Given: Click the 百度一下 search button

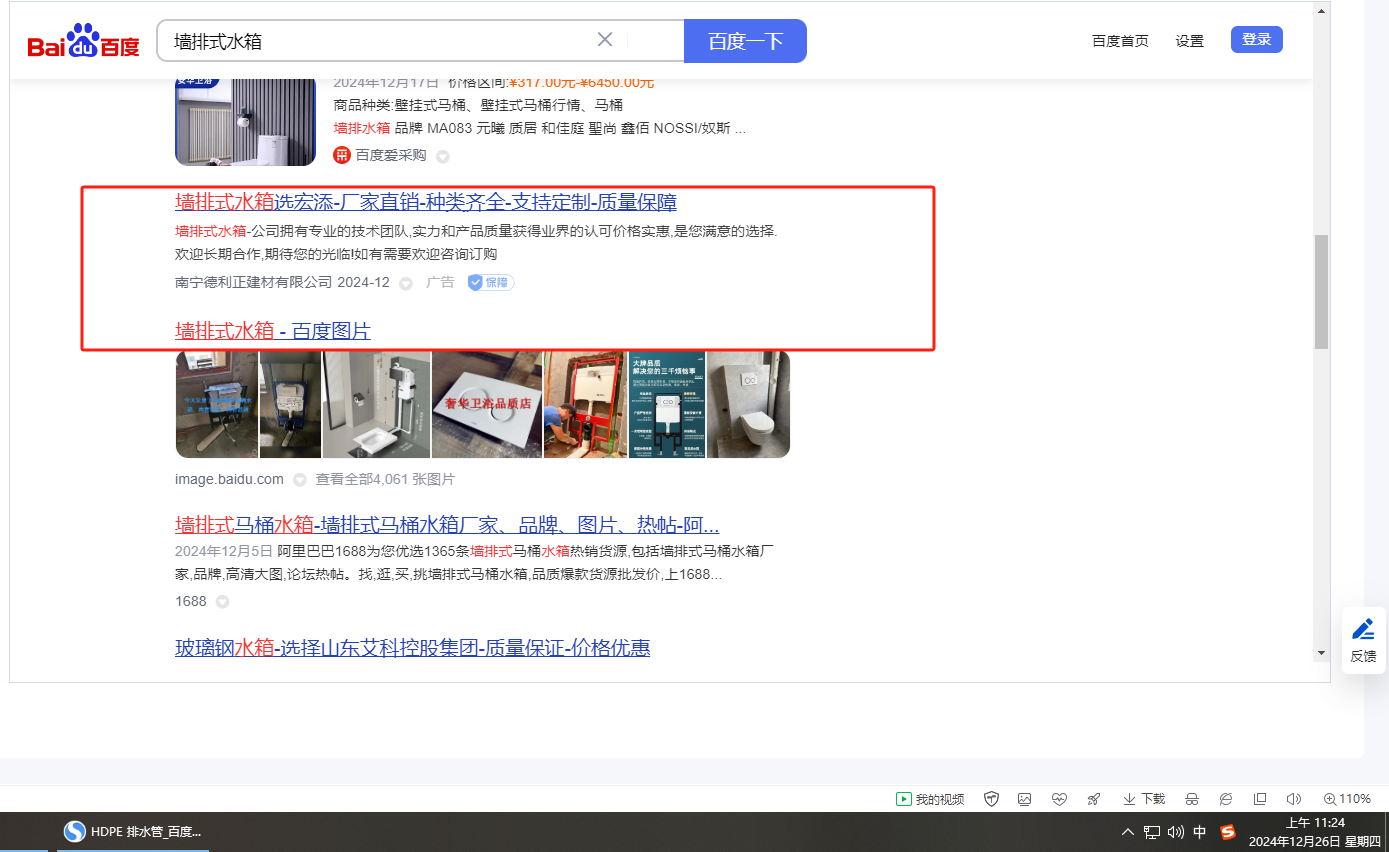Looking at the screenshot, I should click(x=745, y=41).
